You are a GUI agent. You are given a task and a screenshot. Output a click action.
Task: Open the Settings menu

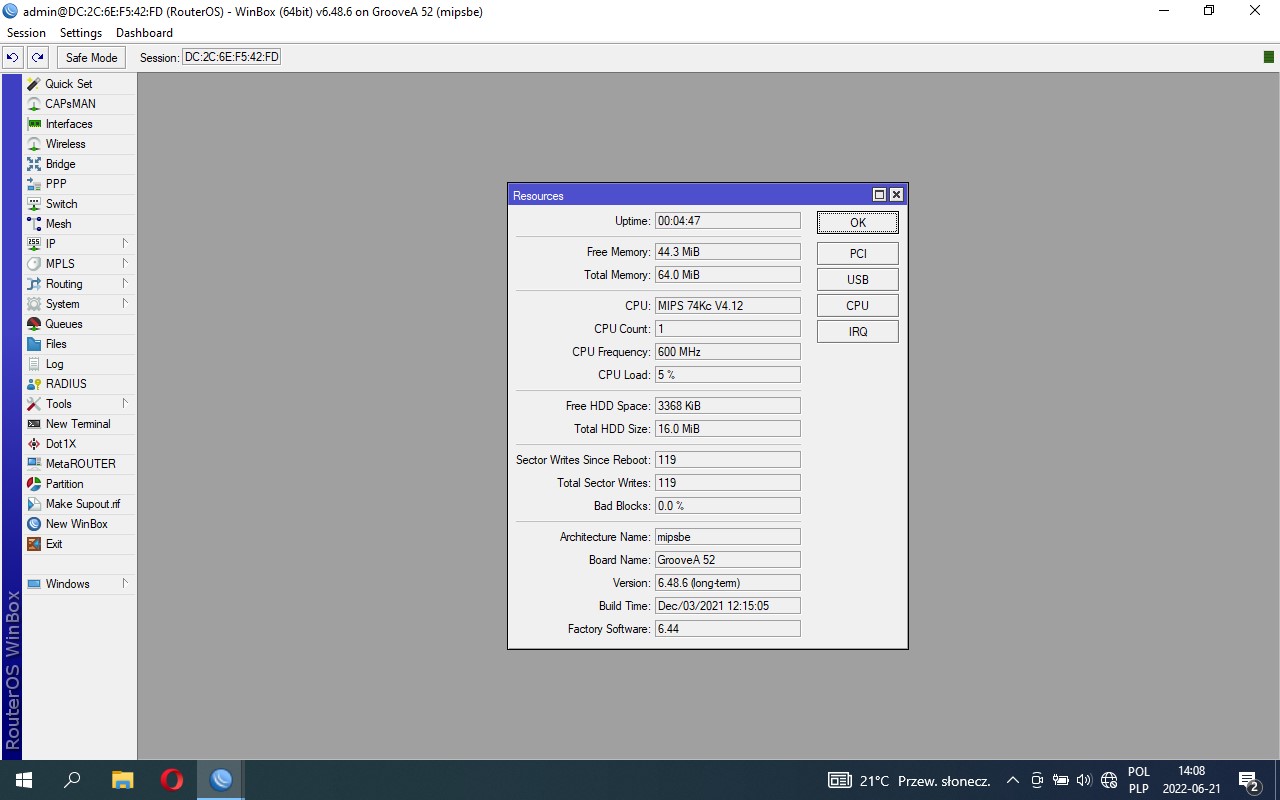coord(81,33)
